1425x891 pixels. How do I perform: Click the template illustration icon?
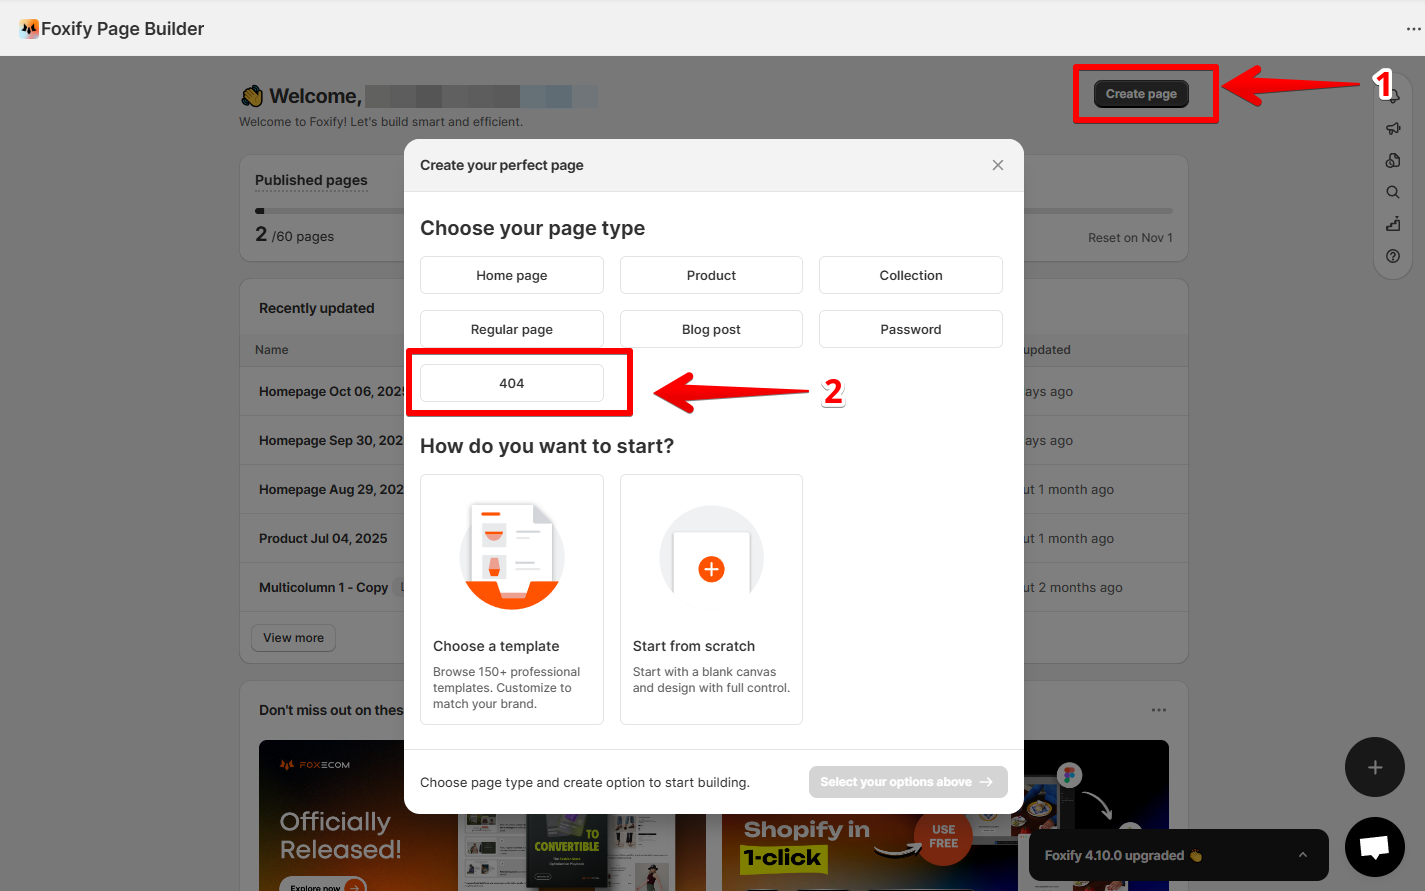click(512, 556)
